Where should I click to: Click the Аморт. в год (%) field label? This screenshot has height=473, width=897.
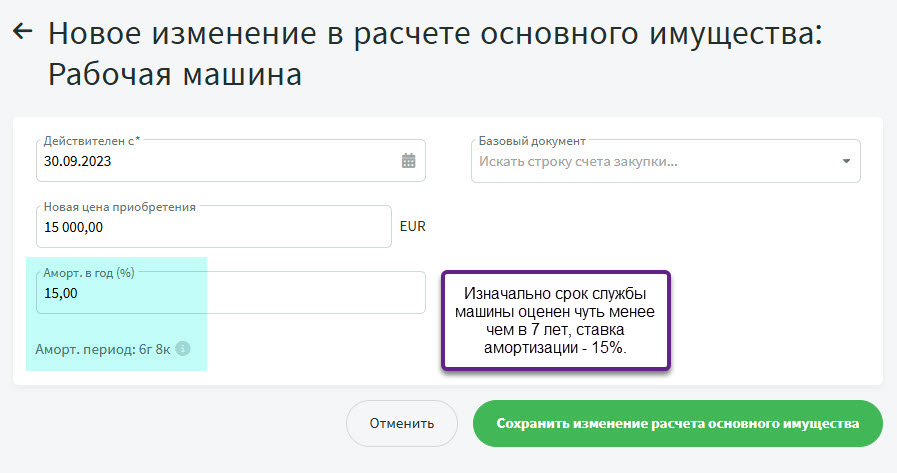point(88,272)
